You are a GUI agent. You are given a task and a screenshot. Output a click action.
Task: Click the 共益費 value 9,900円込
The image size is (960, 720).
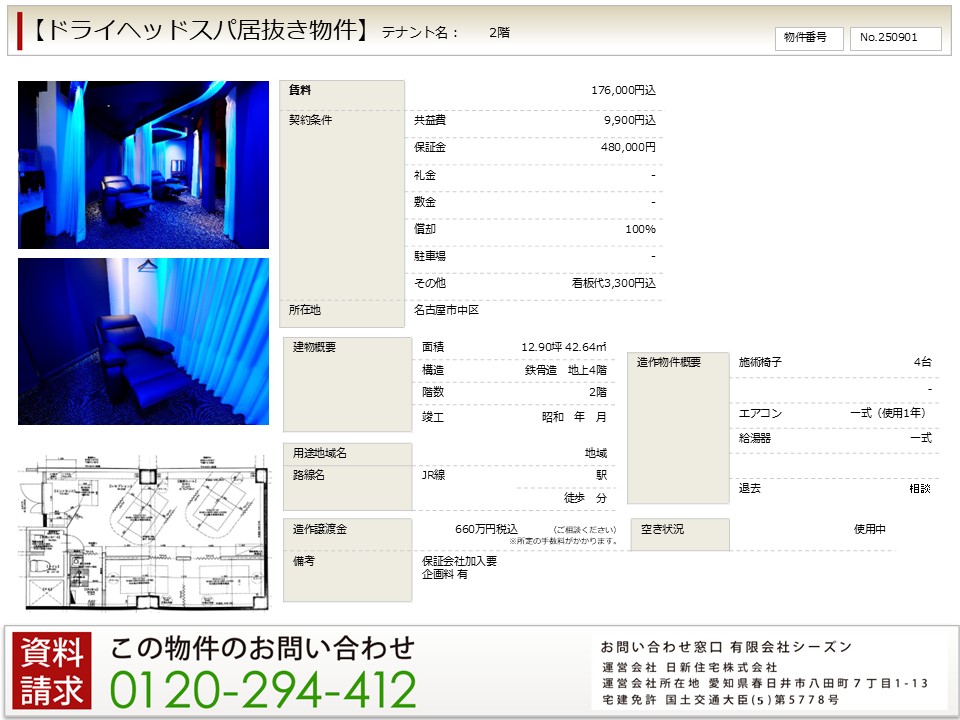click(629, 121)
